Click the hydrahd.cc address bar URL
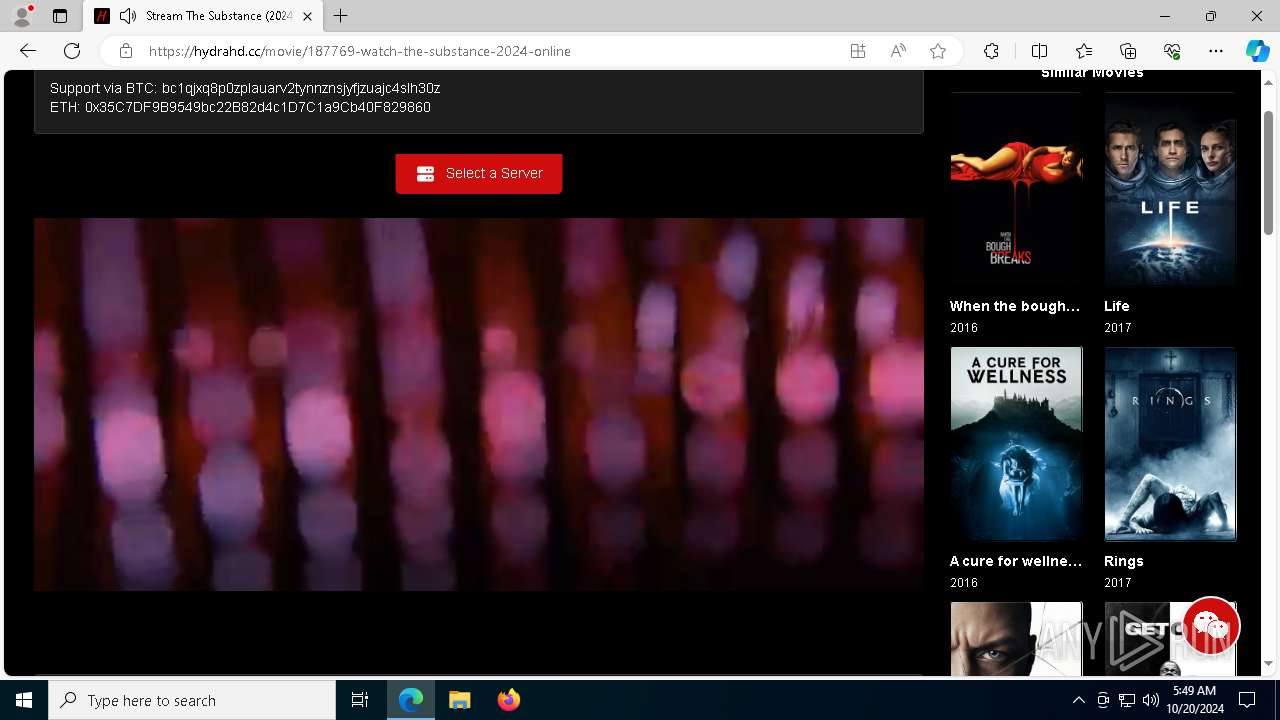The height and width of the screenshot is (720, 1280). pos(360,51)
